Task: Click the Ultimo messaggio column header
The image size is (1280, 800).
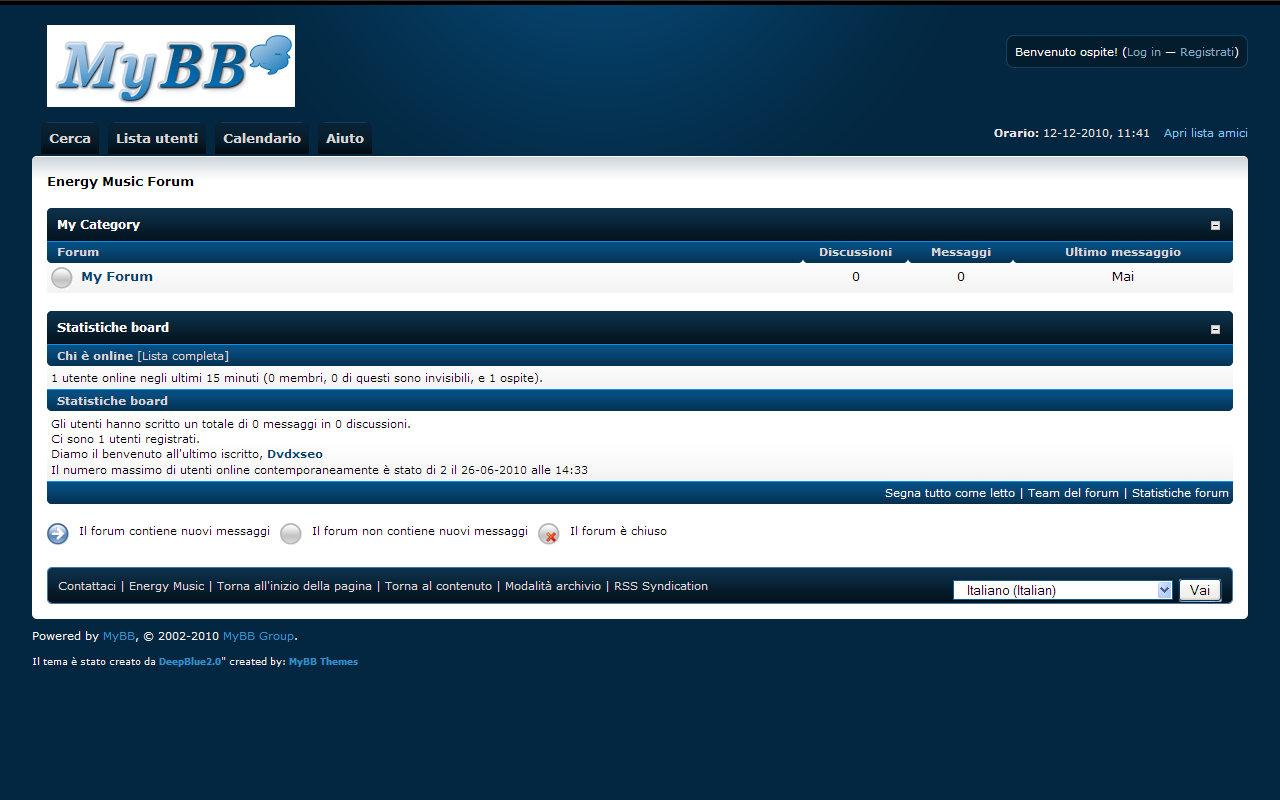Action: click(1123, 252)
